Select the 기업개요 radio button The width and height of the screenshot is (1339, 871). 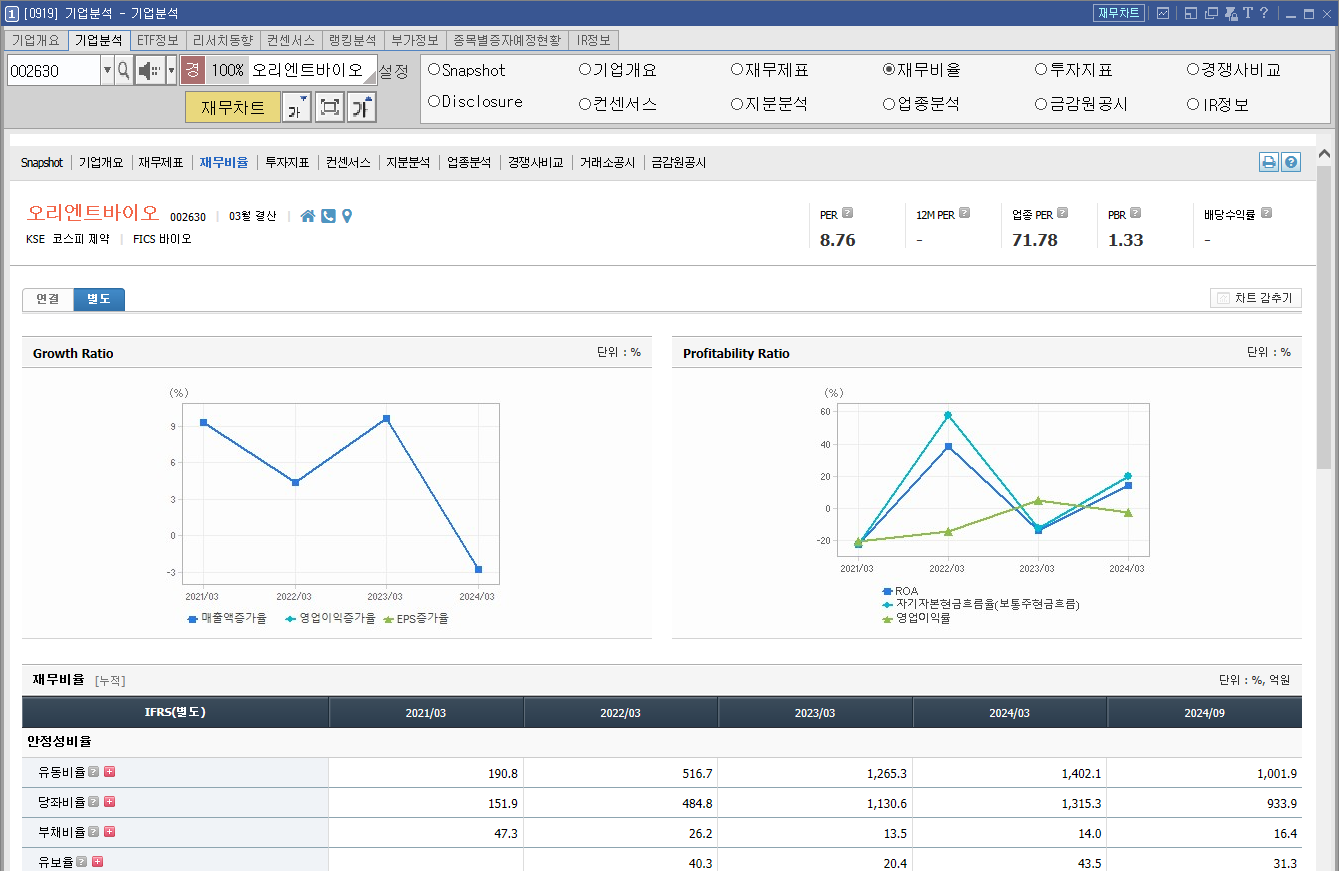click(585, 70)
